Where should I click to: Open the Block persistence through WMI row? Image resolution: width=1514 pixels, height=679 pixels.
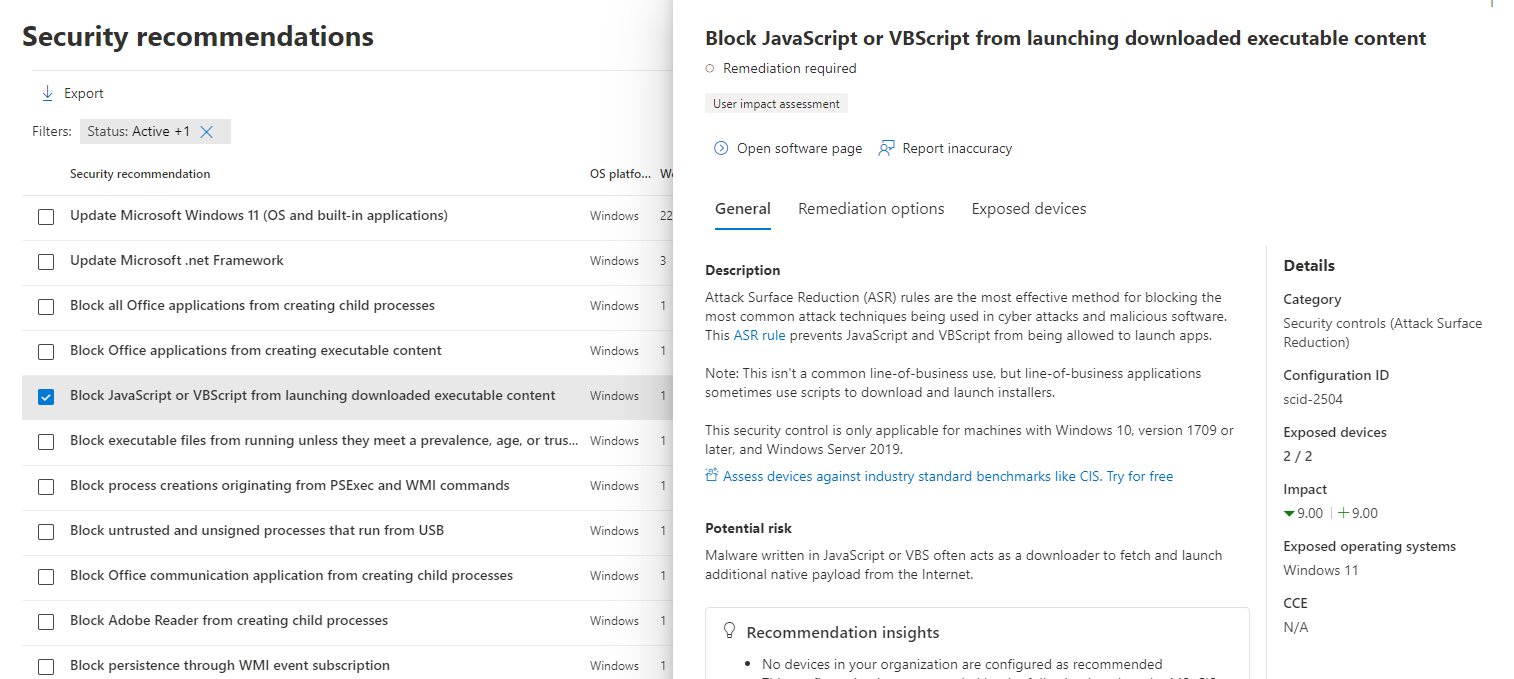(230, 665)
